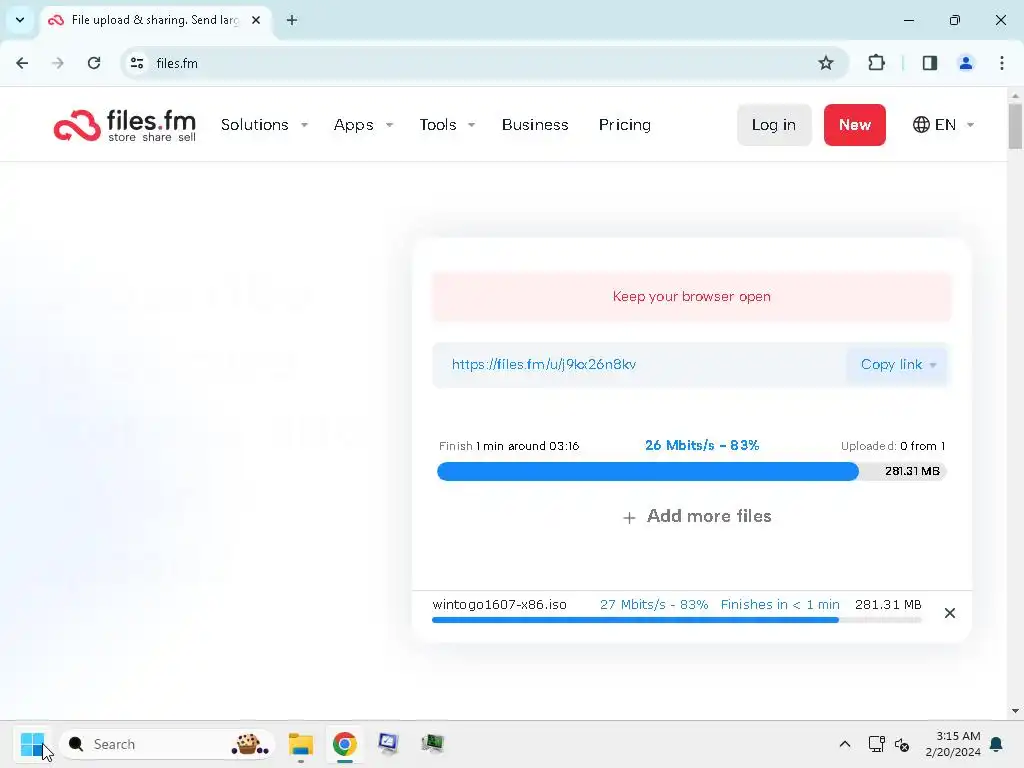Click Add more files
1024x768 pixels.
(x=697, y=517)
